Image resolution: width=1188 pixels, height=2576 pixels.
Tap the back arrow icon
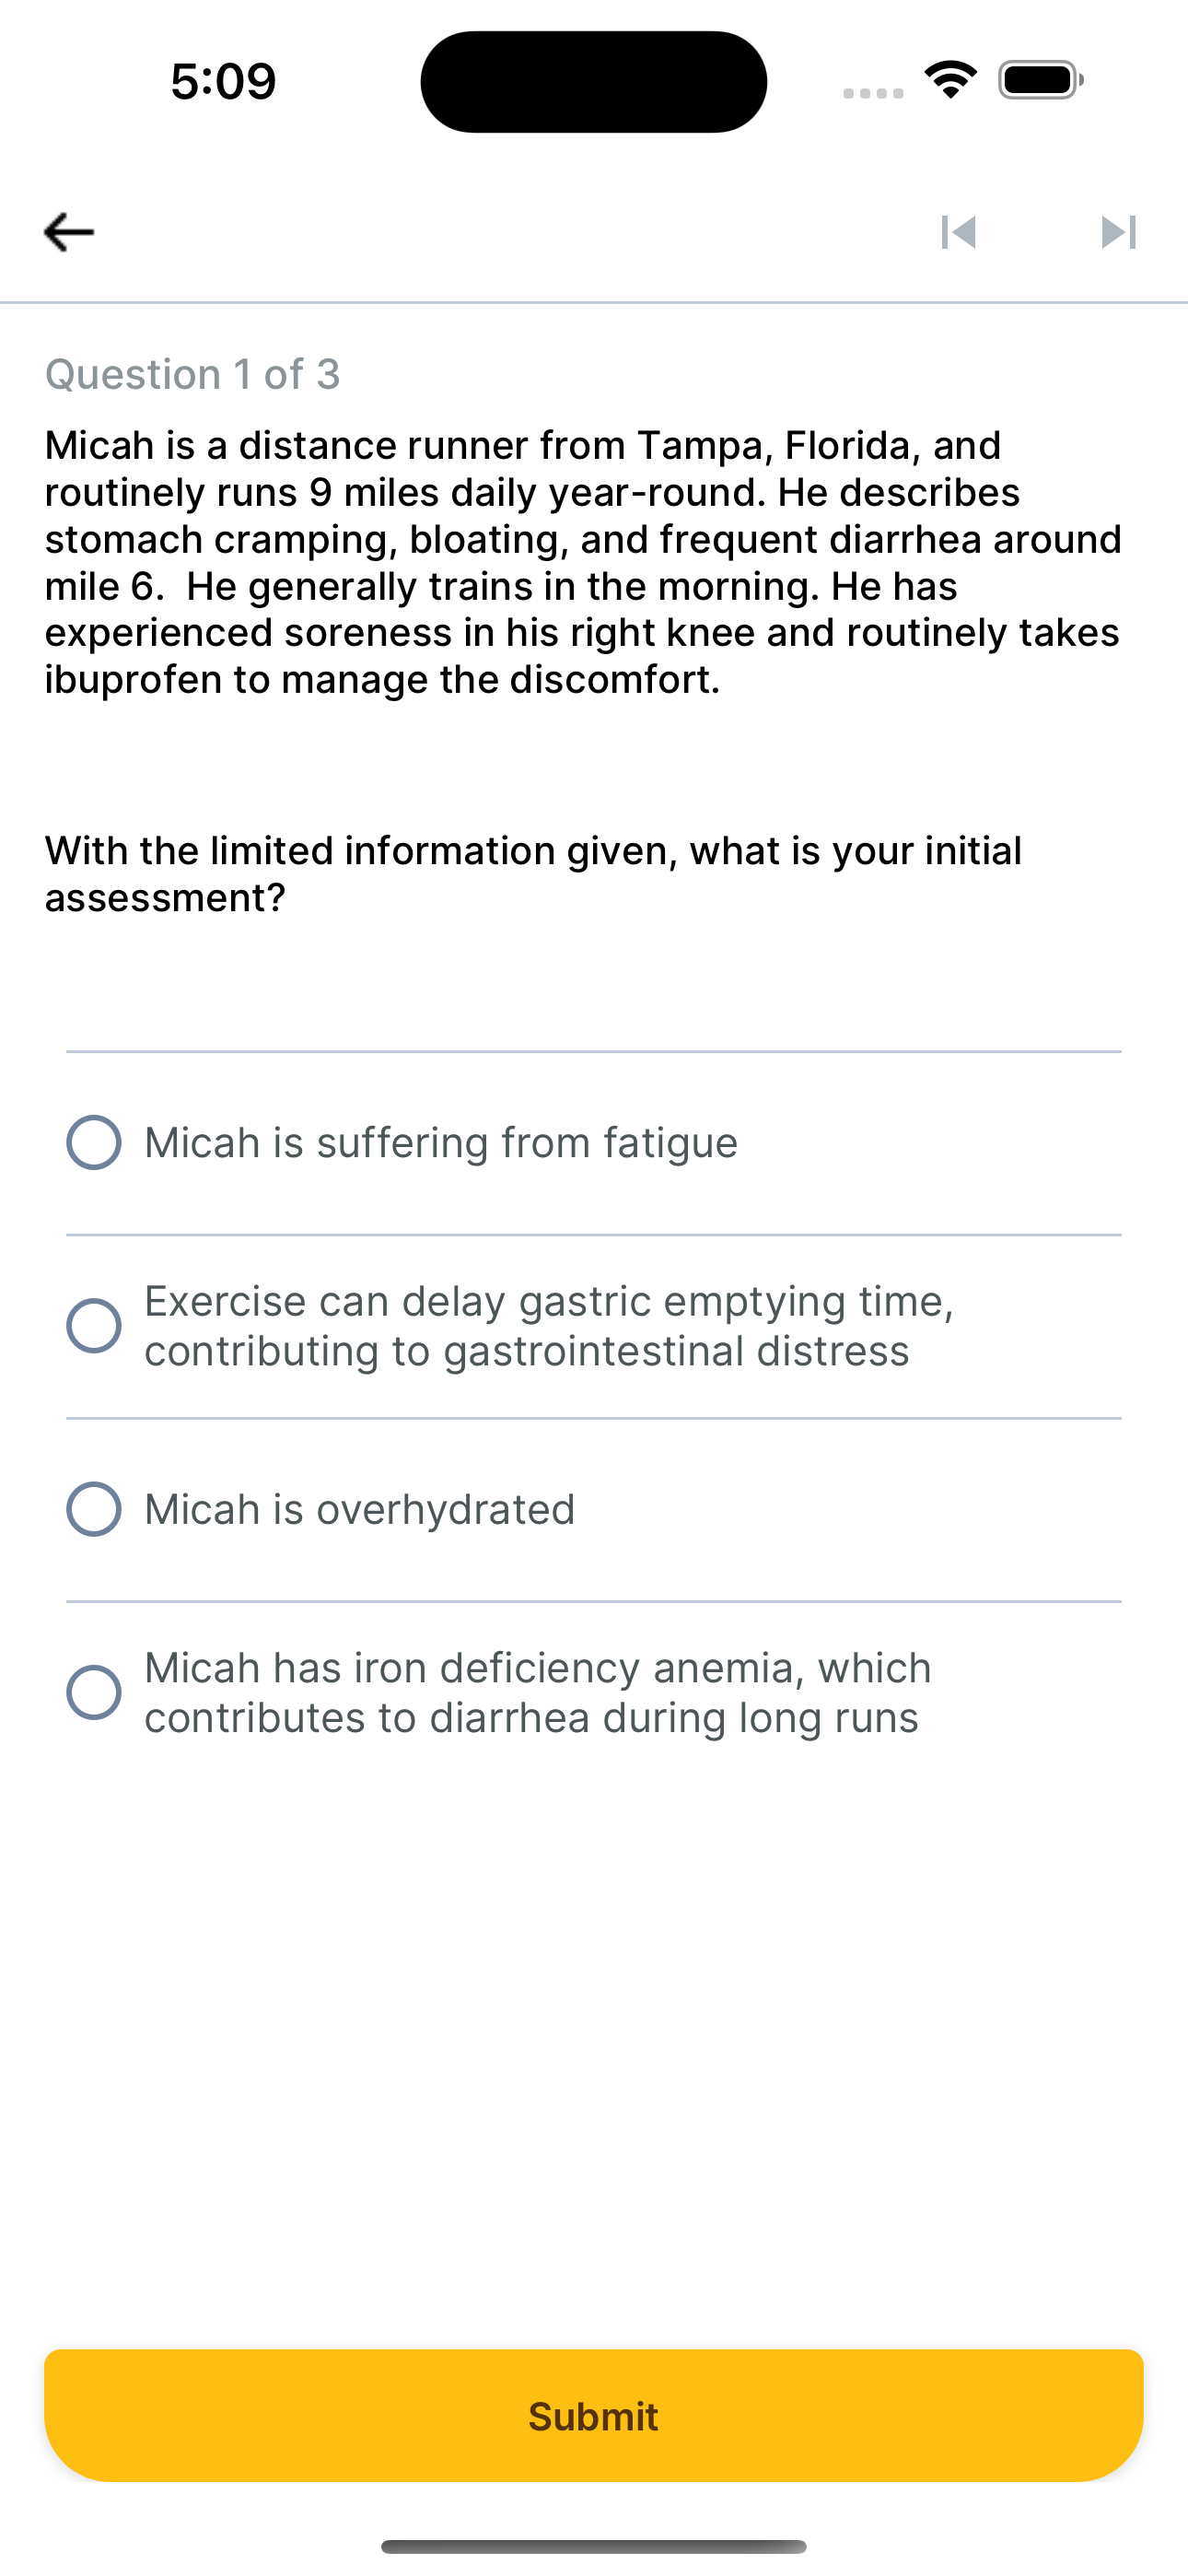coord(69,232)
